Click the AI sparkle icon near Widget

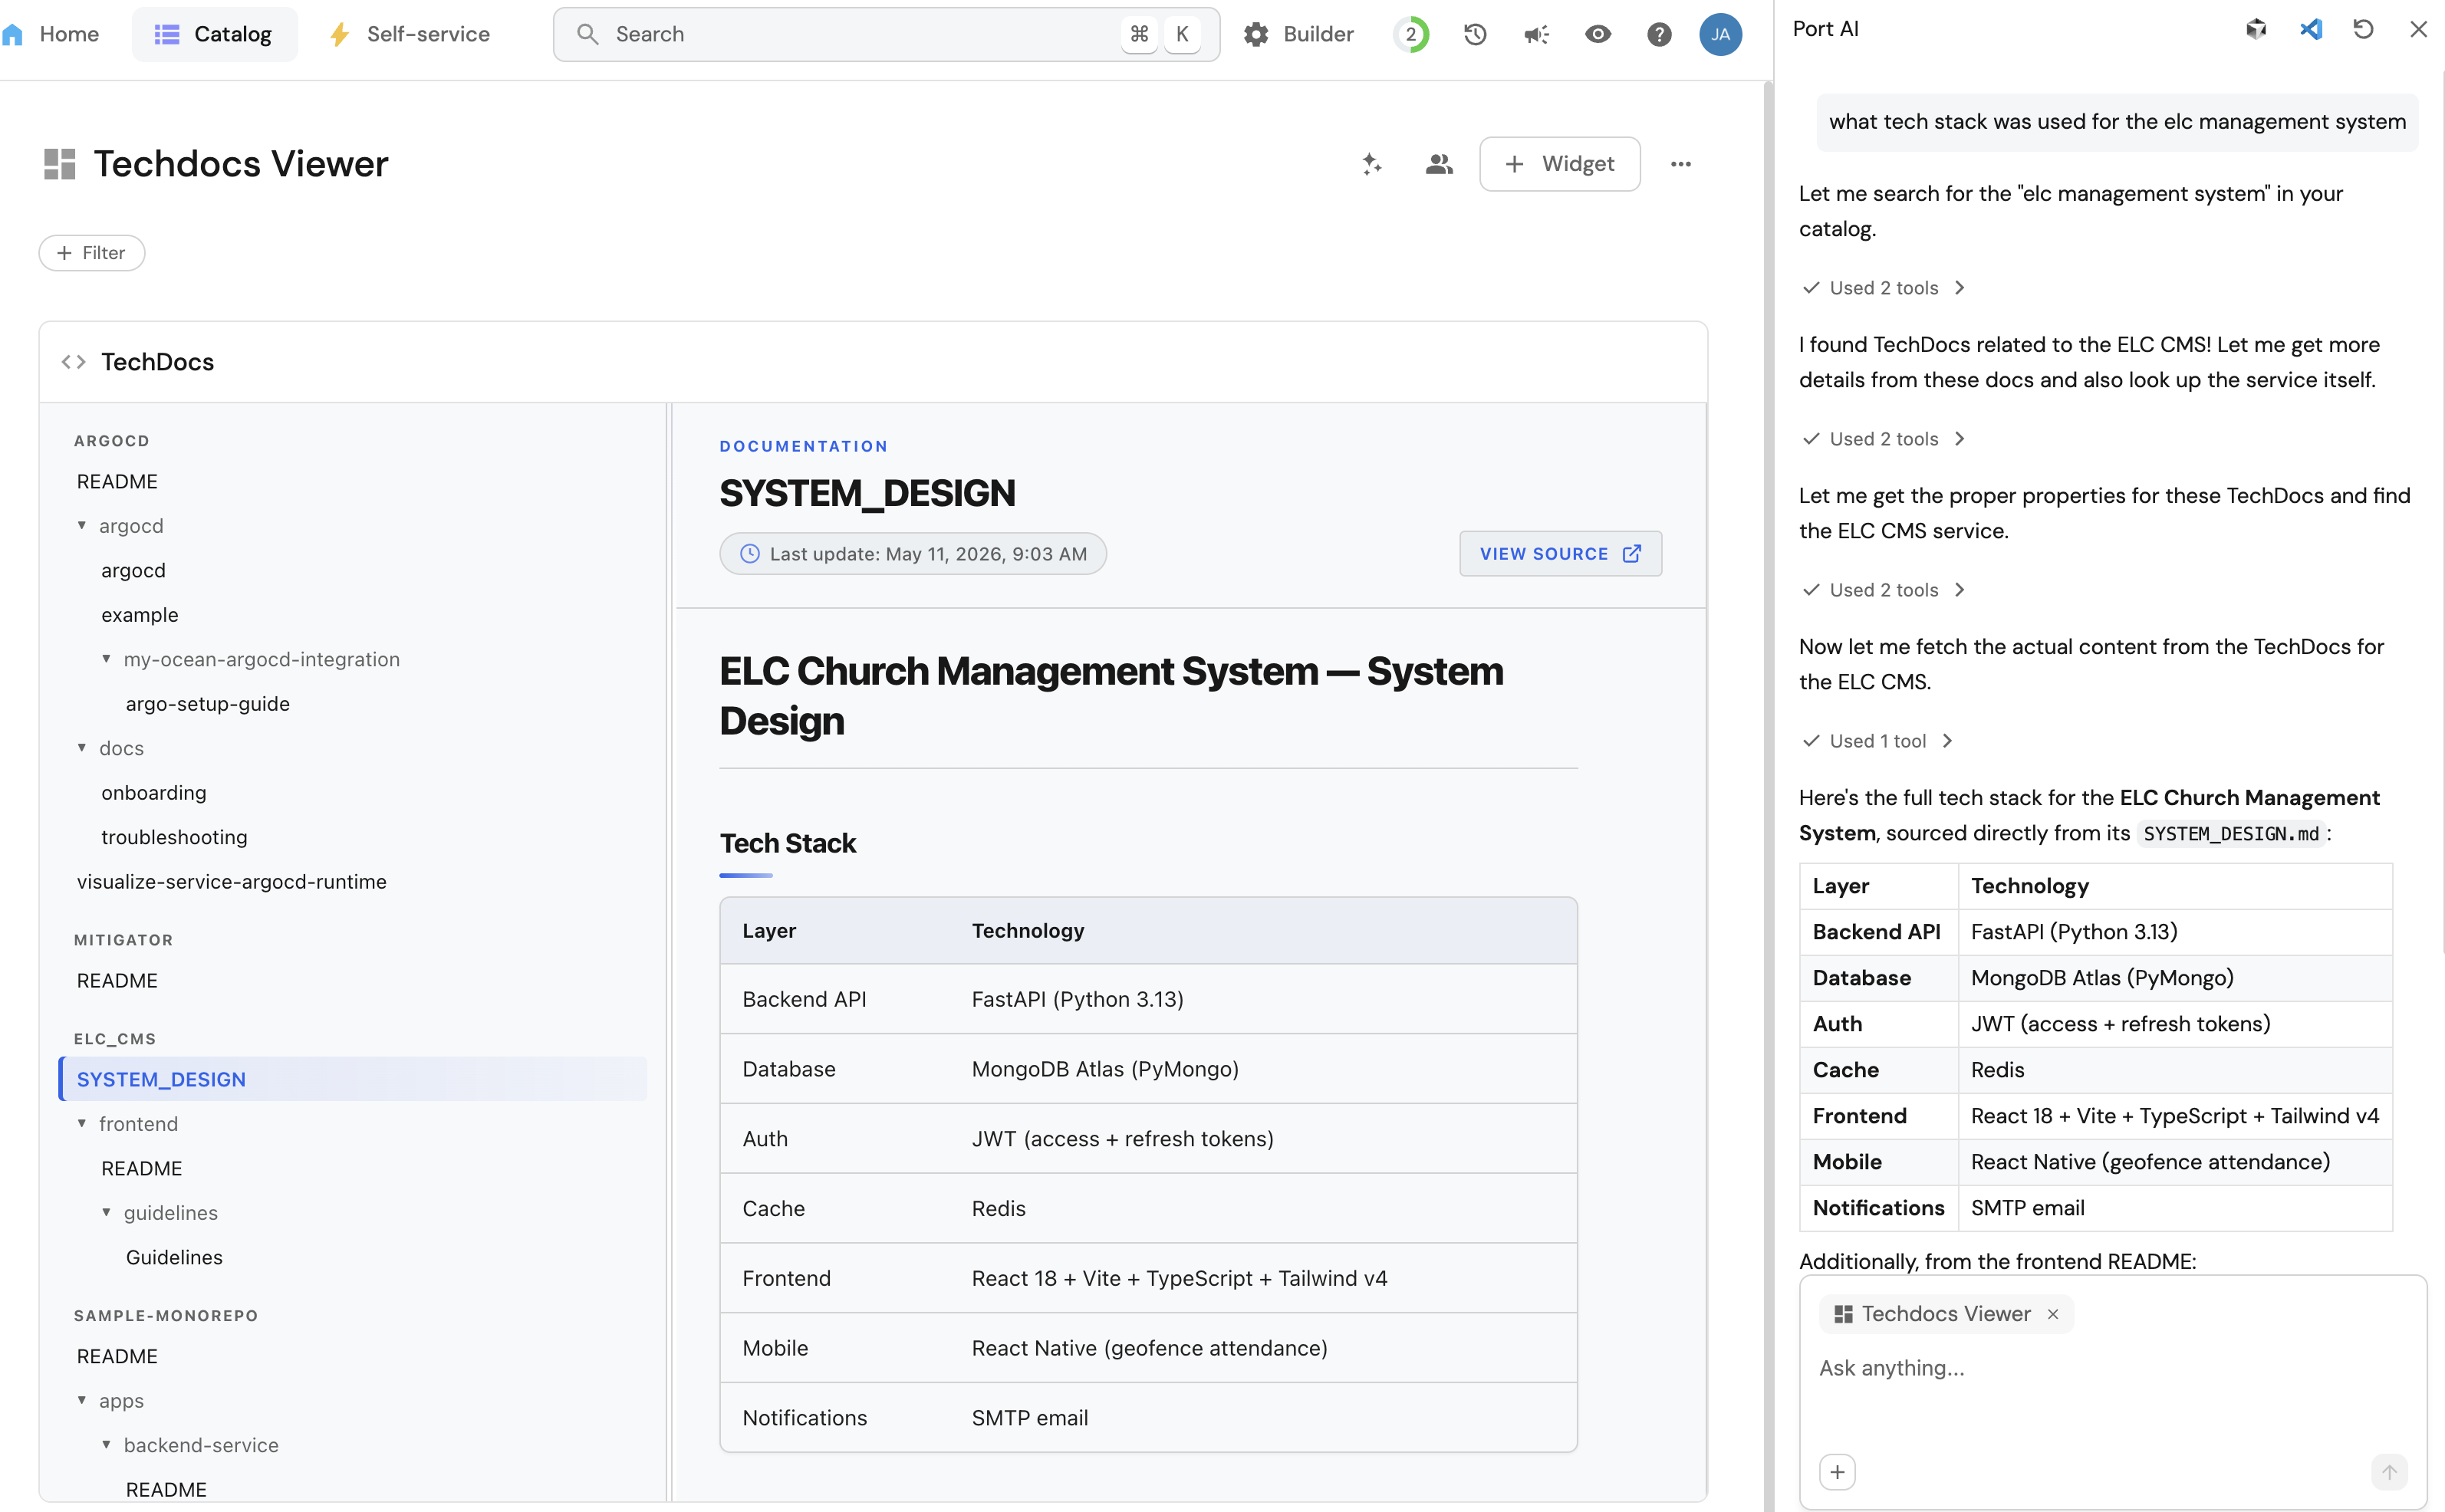click(1372, 164)
